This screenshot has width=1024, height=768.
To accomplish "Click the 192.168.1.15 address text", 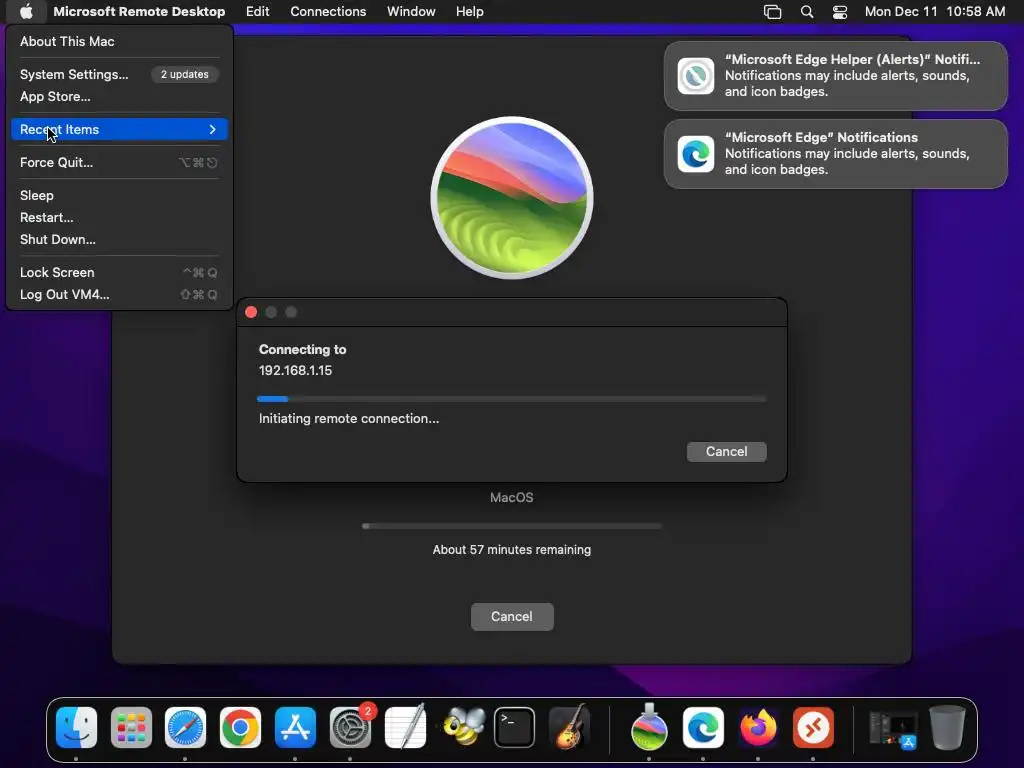I will tap(295, 370).
